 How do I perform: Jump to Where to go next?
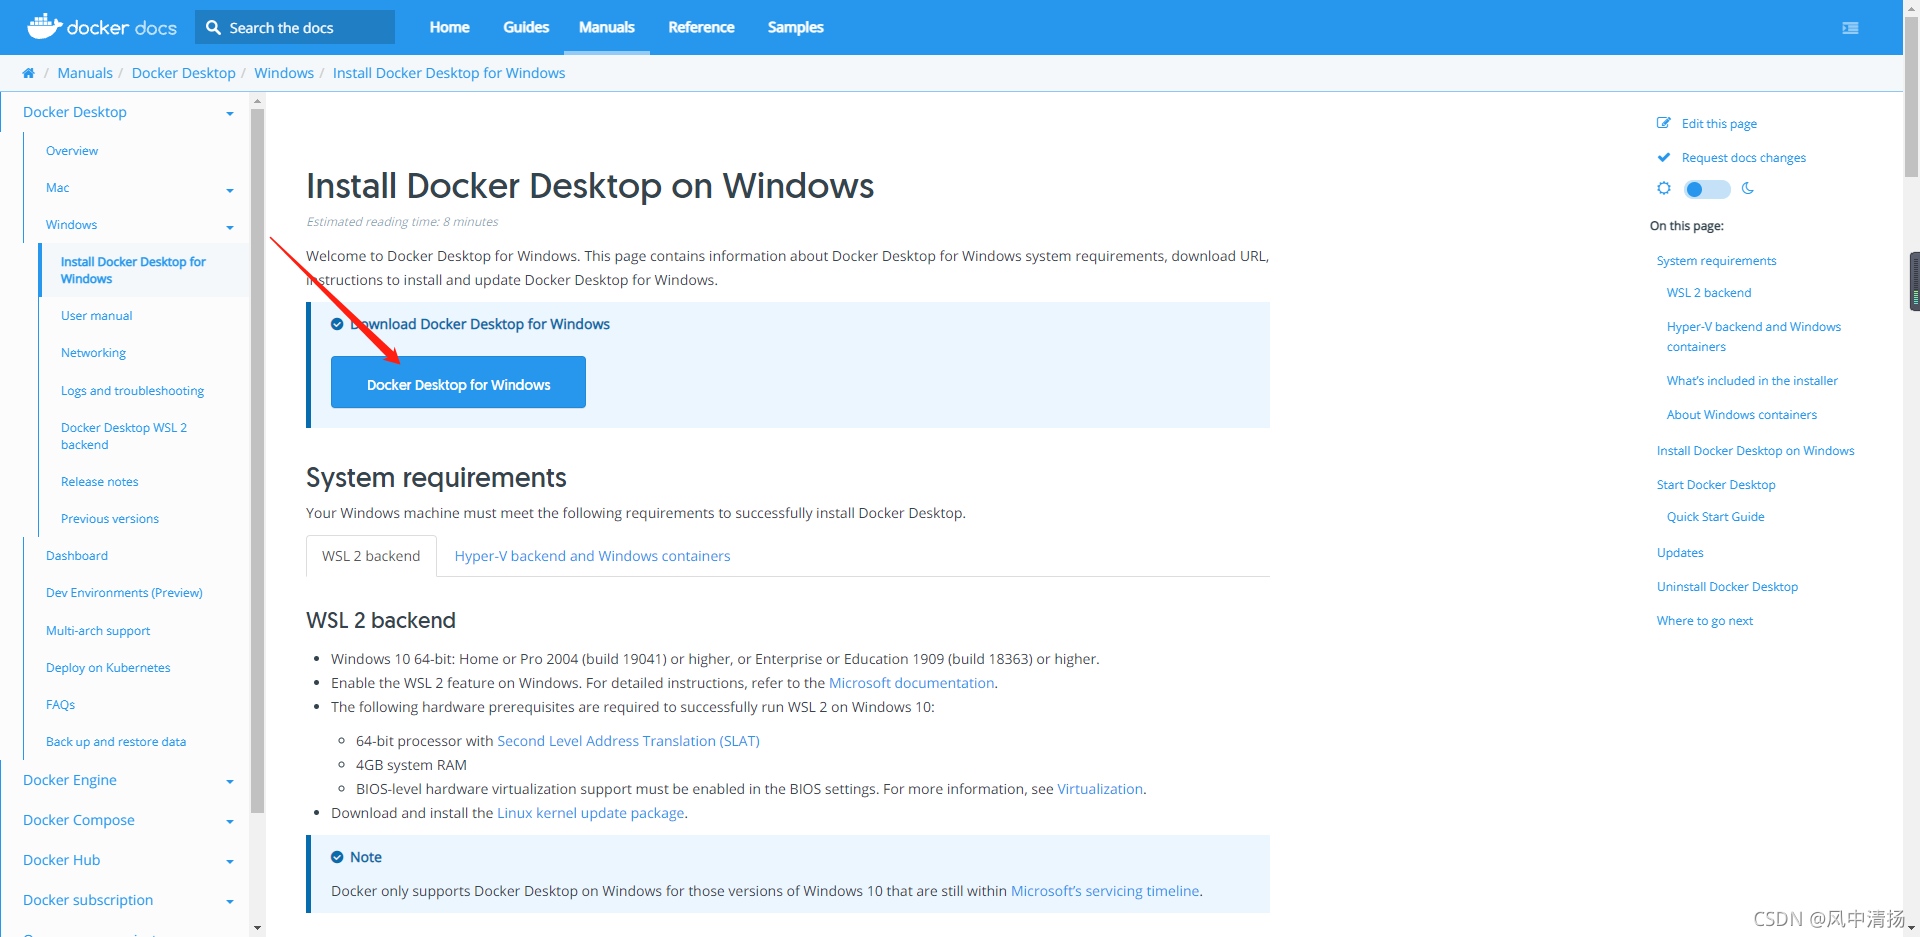coord(1704,621)
